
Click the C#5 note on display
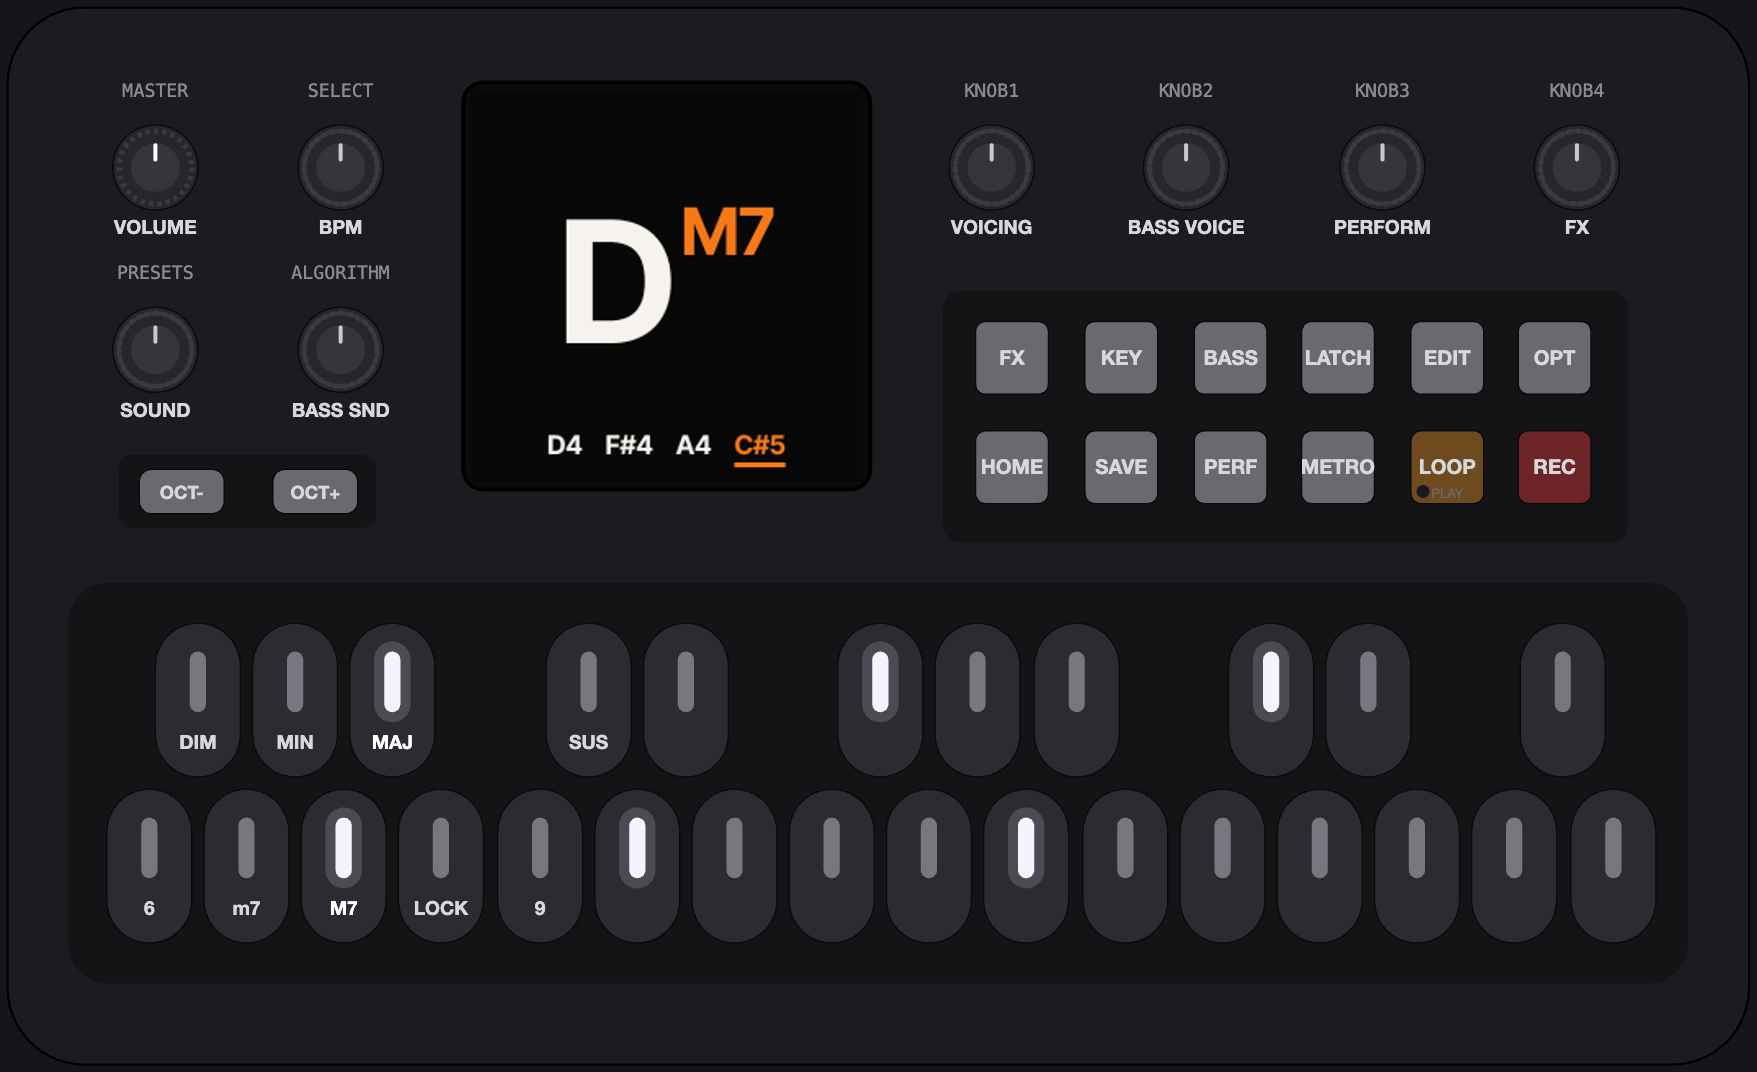tap(760, 446)
